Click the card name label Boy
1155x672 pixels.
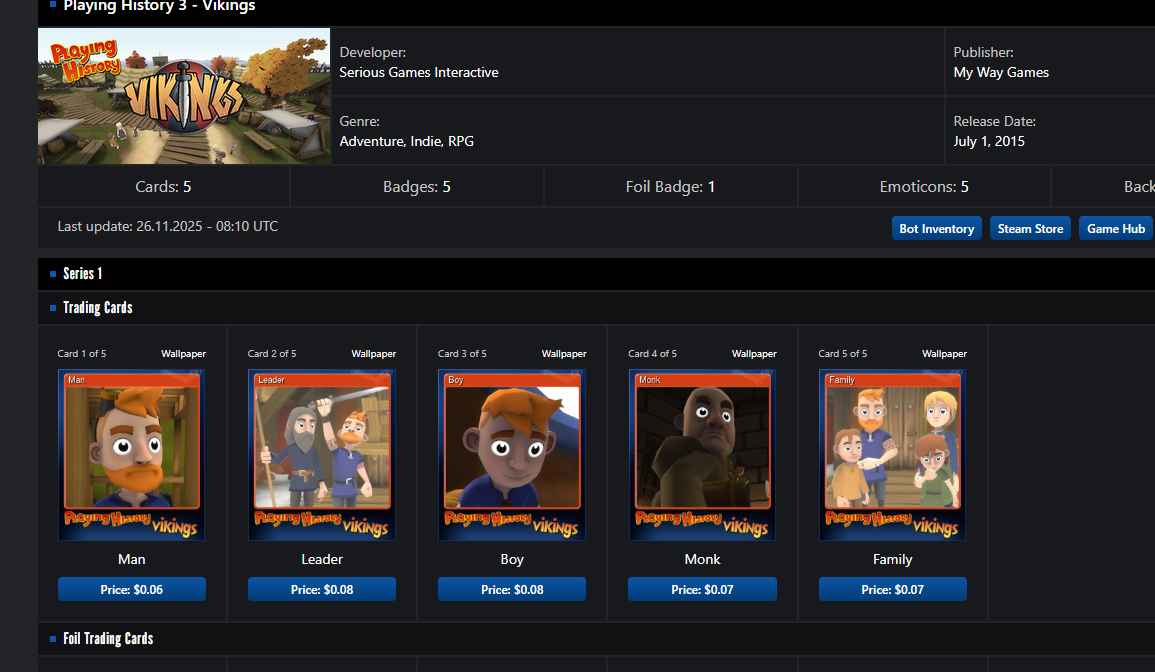click(x=512, y=559)
